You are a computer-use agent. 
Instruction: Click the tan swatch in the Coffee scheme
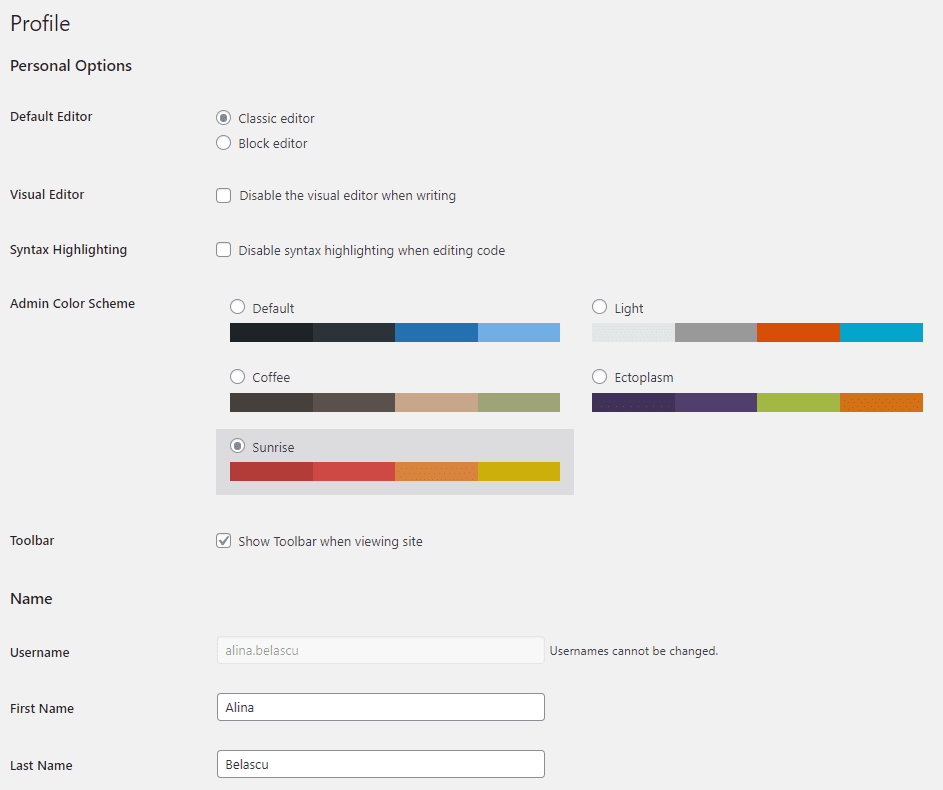pos(436,402)
